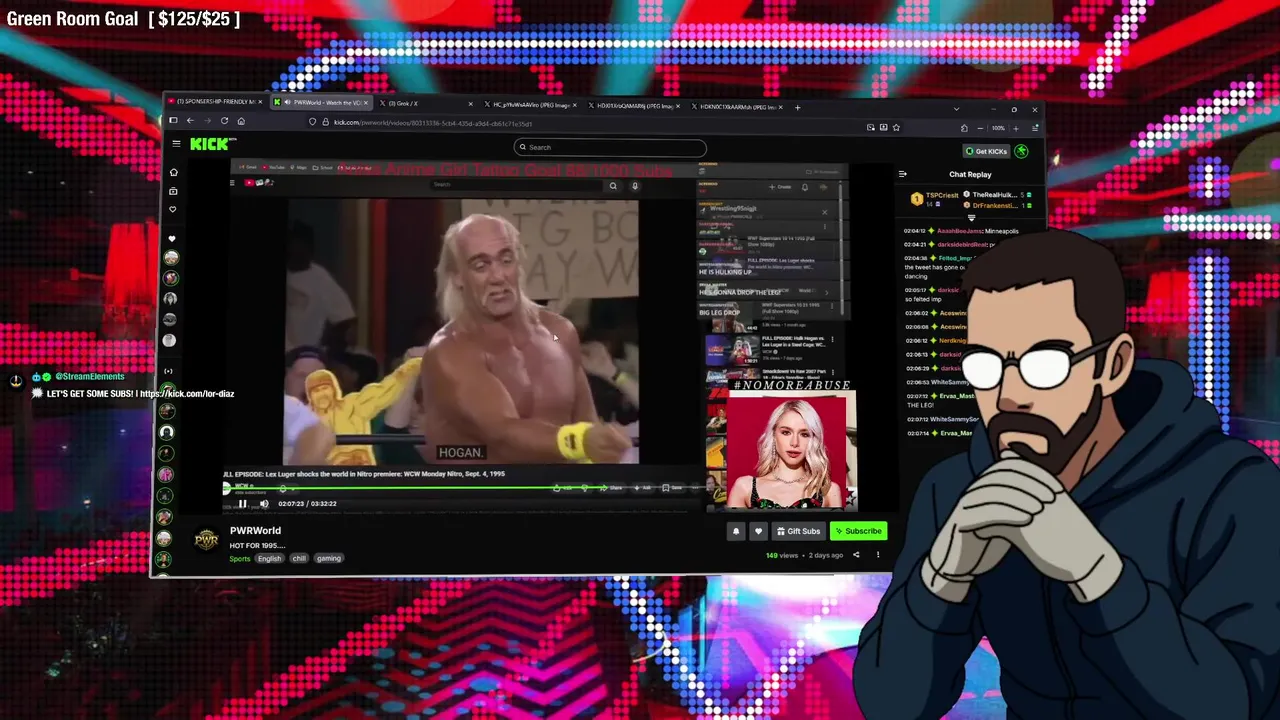
Task: Select the gaming tag
Action: click(x=329, y=558)
